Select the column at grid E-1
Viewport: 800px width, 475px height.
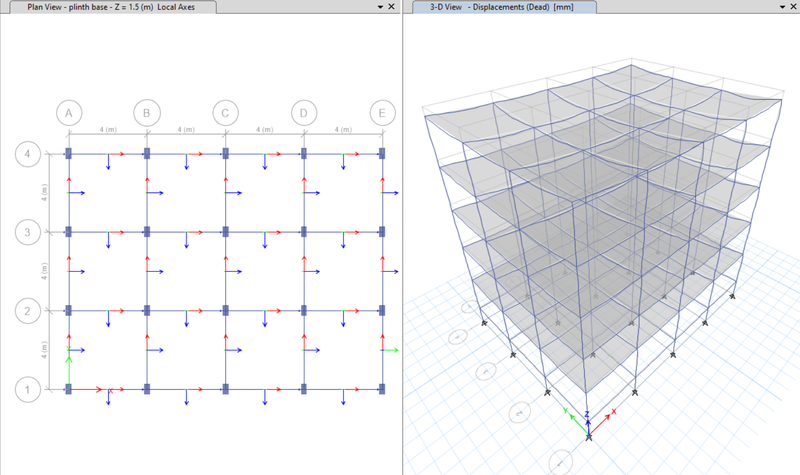pyautogui.click(x=382, y=389)
